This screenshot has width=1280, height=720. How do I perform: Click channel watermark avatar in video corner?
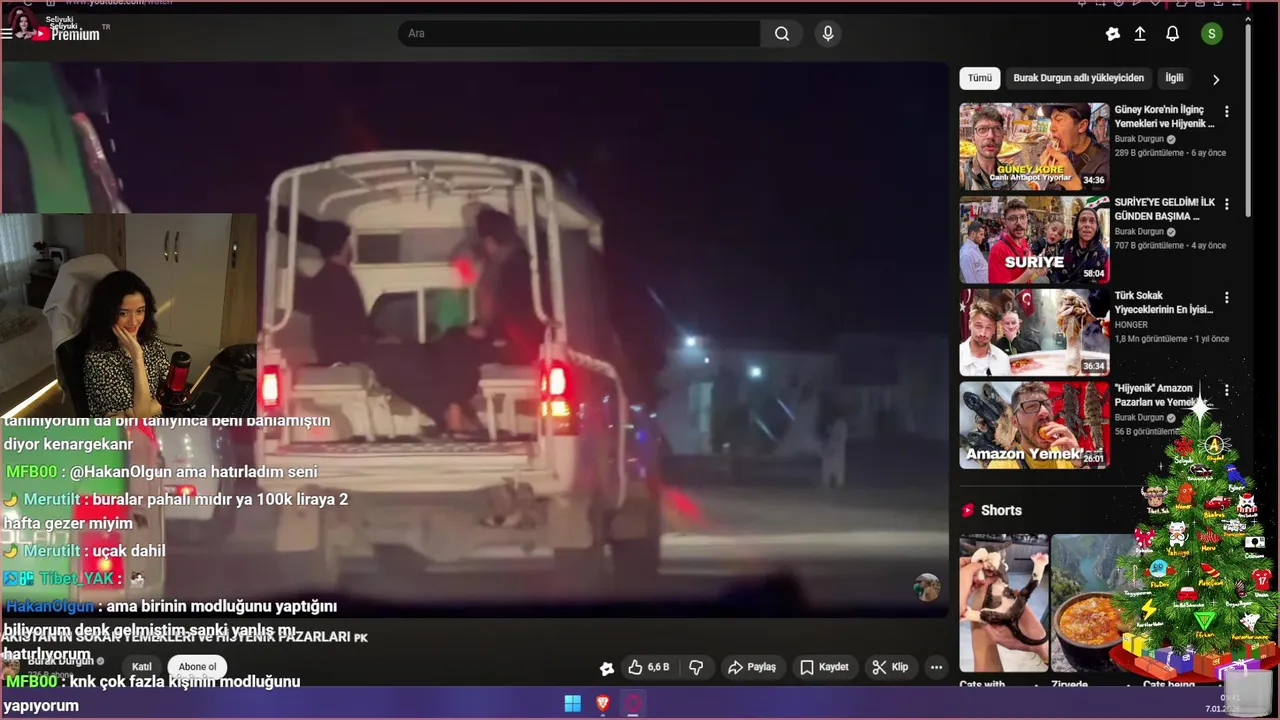(x=927, y=588)
